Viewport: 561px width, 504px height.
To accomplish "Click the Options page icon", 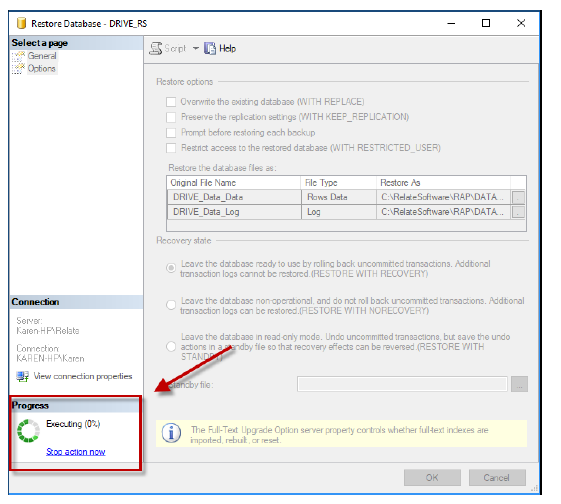I will 19,69.
